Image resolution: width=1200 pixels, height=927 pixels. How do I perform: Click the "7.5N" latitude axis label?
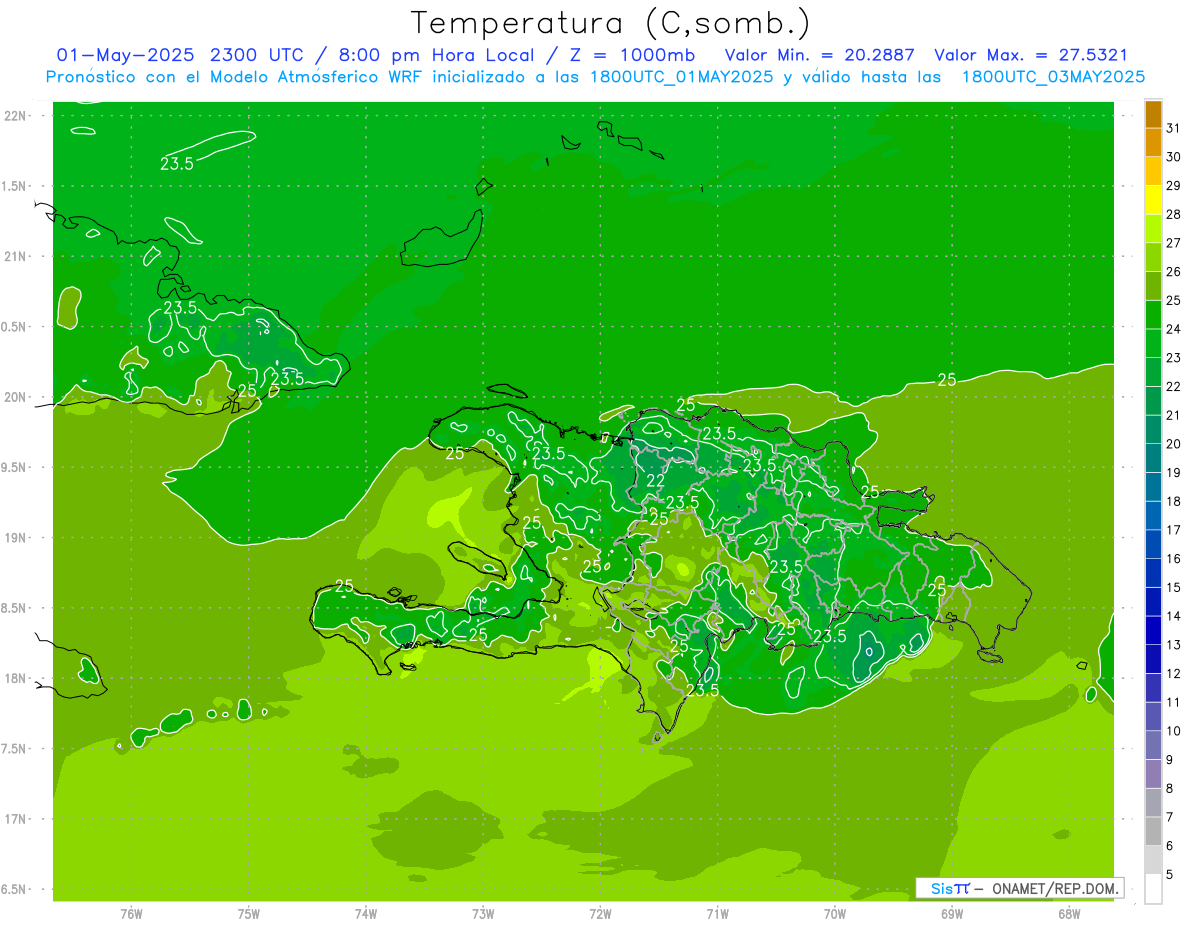click(14, 749)
